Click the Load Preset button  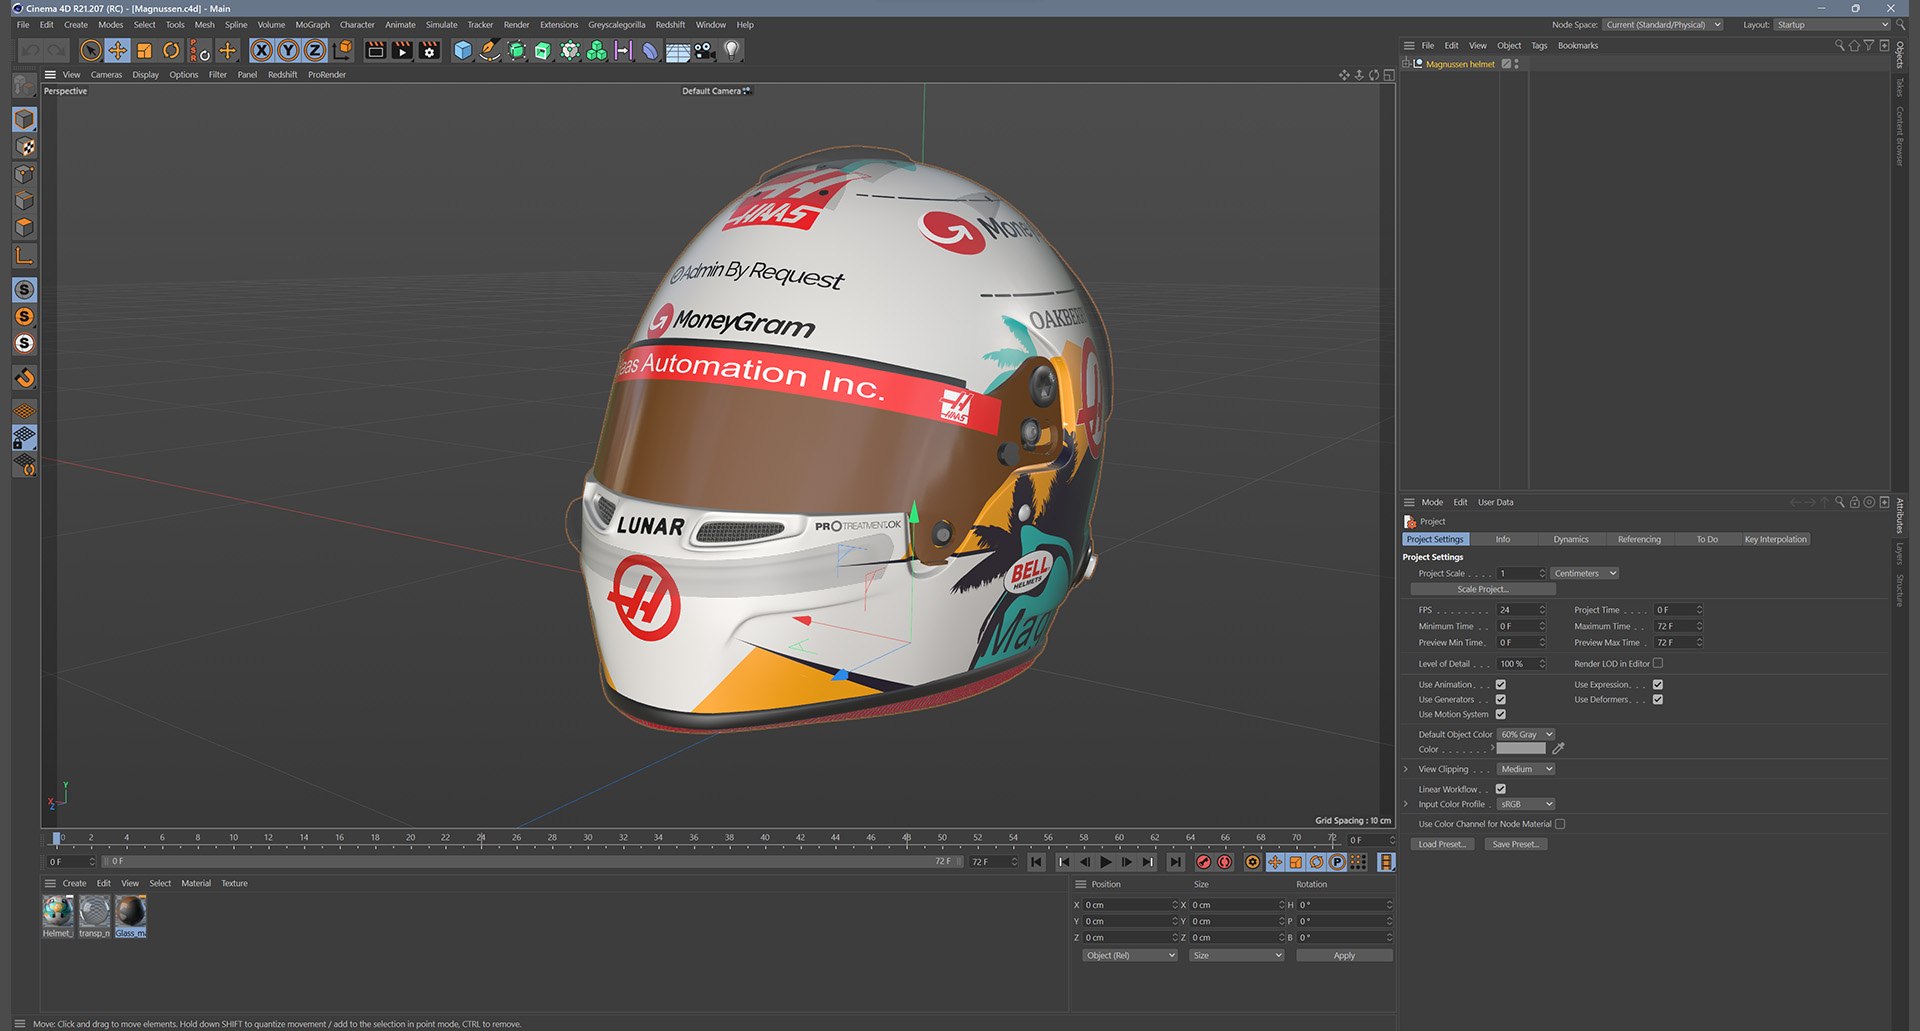point(1441,845)
